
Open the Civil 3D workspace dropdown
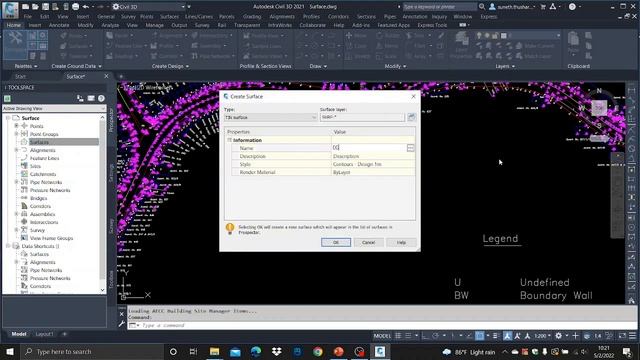(x=149, y=7)
